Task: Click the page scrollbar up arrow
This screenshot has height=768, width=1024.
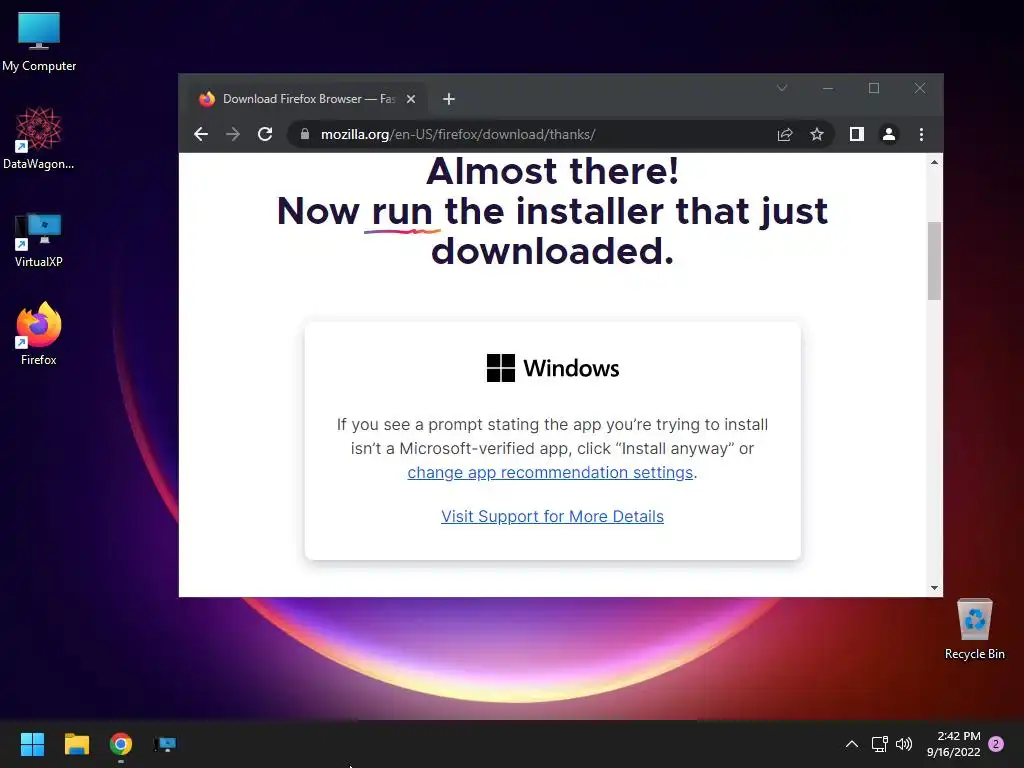Action: click(x=935, y=162)
